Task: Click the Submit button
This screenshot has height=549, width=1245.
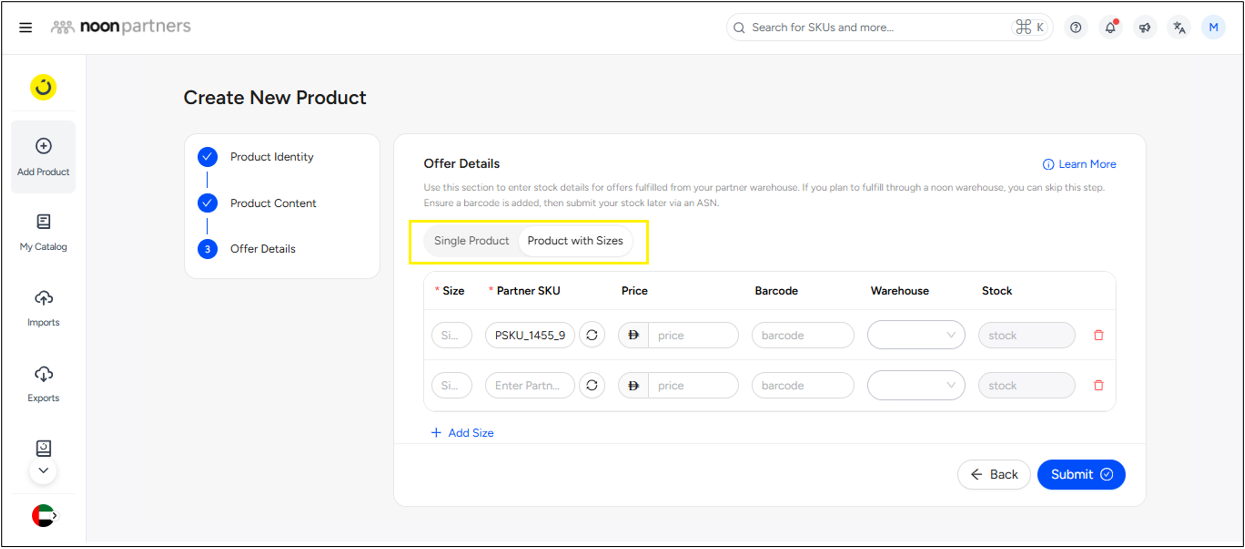Action: pyautogui.click(x=1080, y=474)
